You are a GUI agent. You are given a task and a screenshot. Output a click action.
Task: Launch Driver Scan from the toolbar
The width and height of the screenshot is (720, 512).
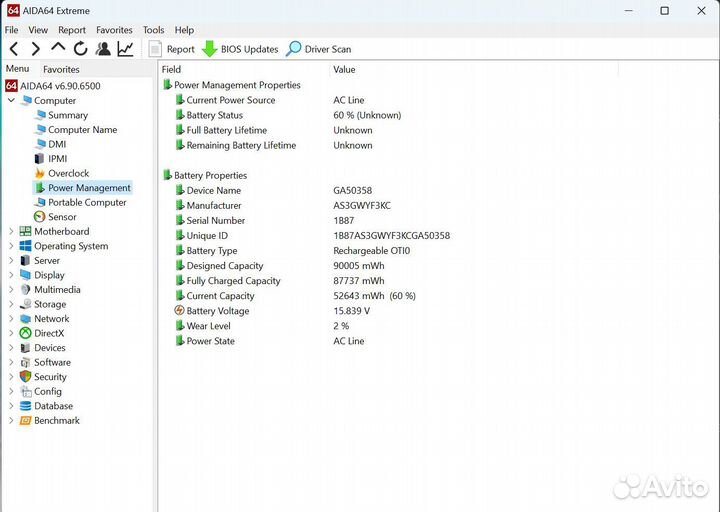click(318, 49)
